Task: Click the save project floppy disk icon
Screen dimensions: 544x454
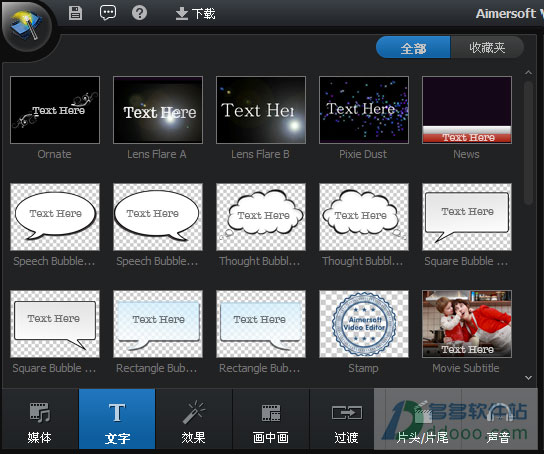Action: pos(75,13)
